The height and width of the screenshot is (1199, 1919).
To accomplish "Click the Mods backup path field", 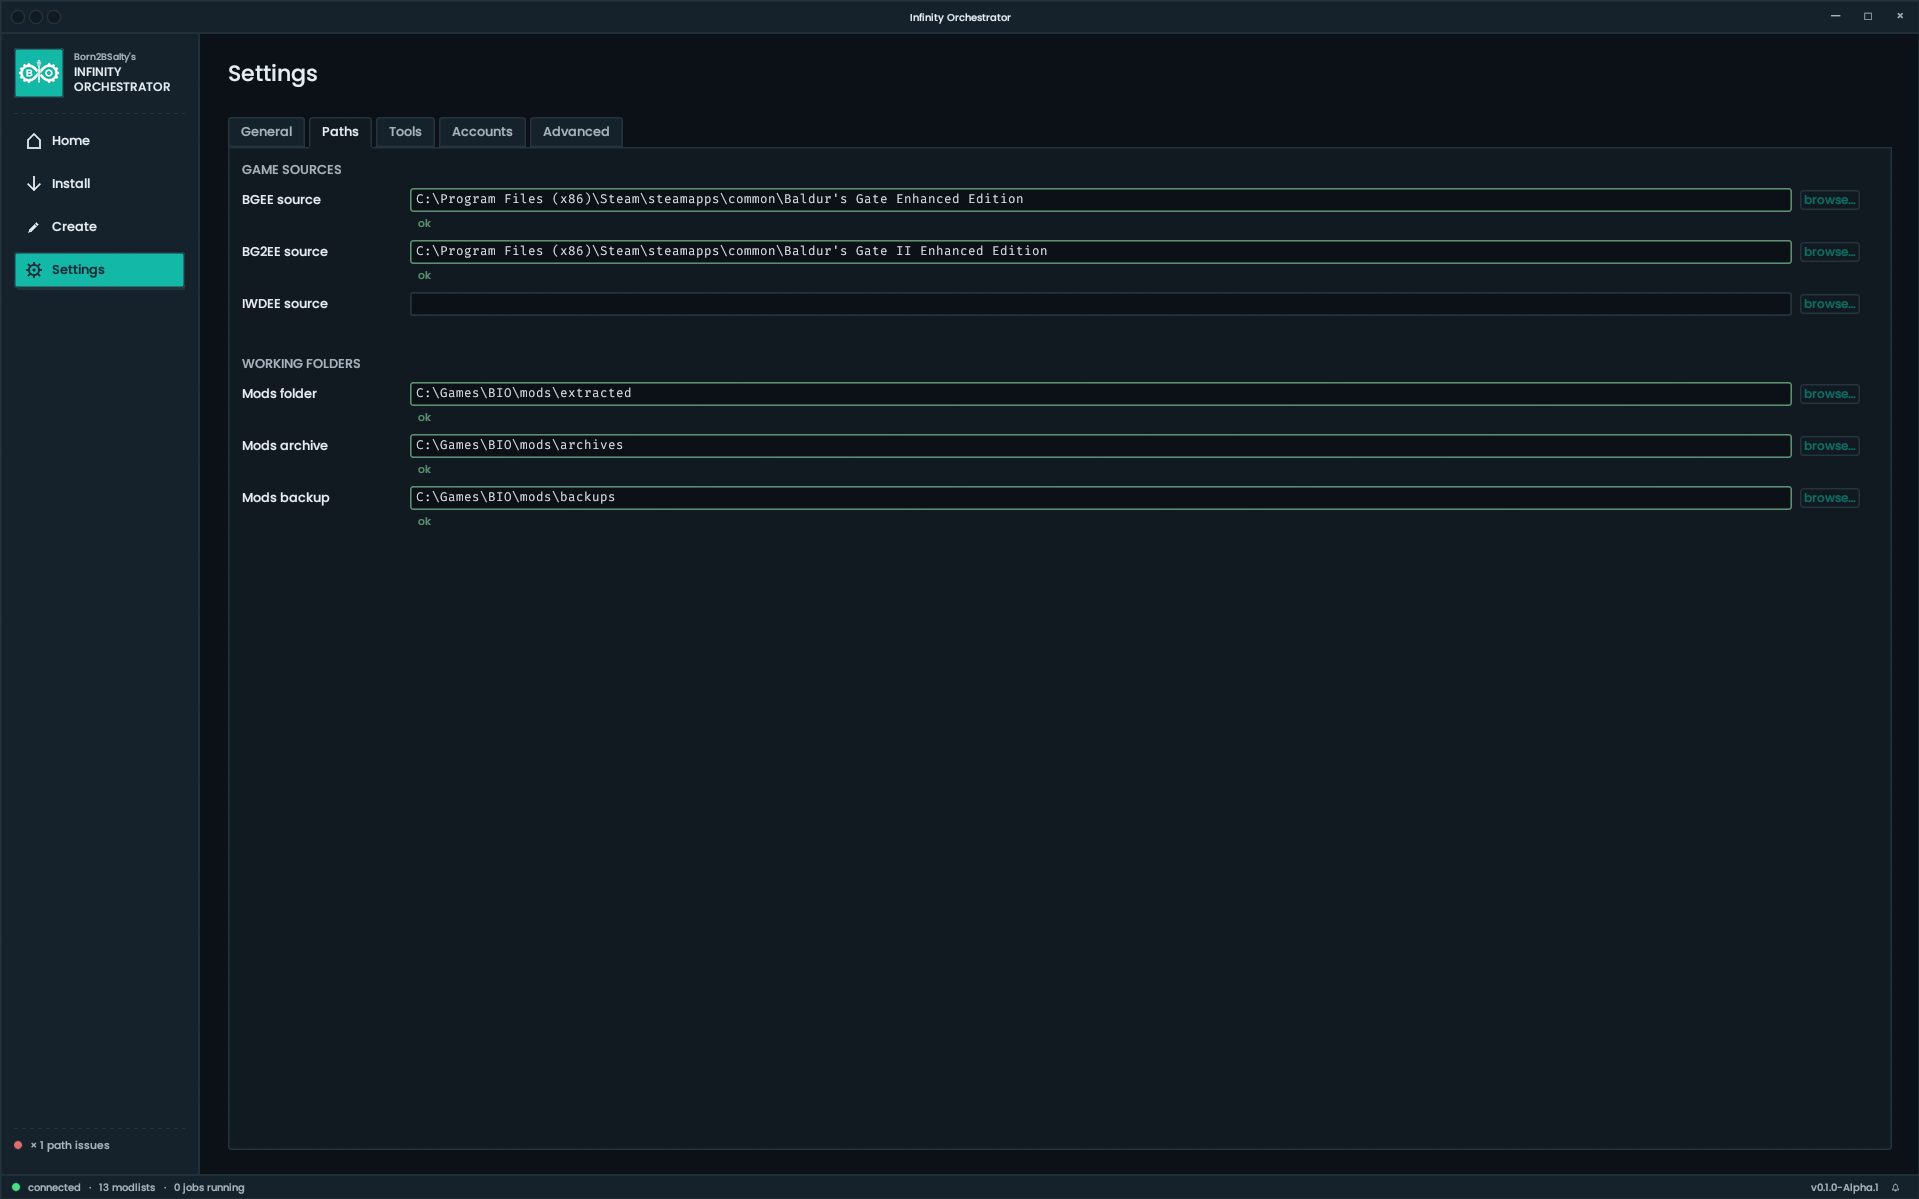I will point(1100,498).
